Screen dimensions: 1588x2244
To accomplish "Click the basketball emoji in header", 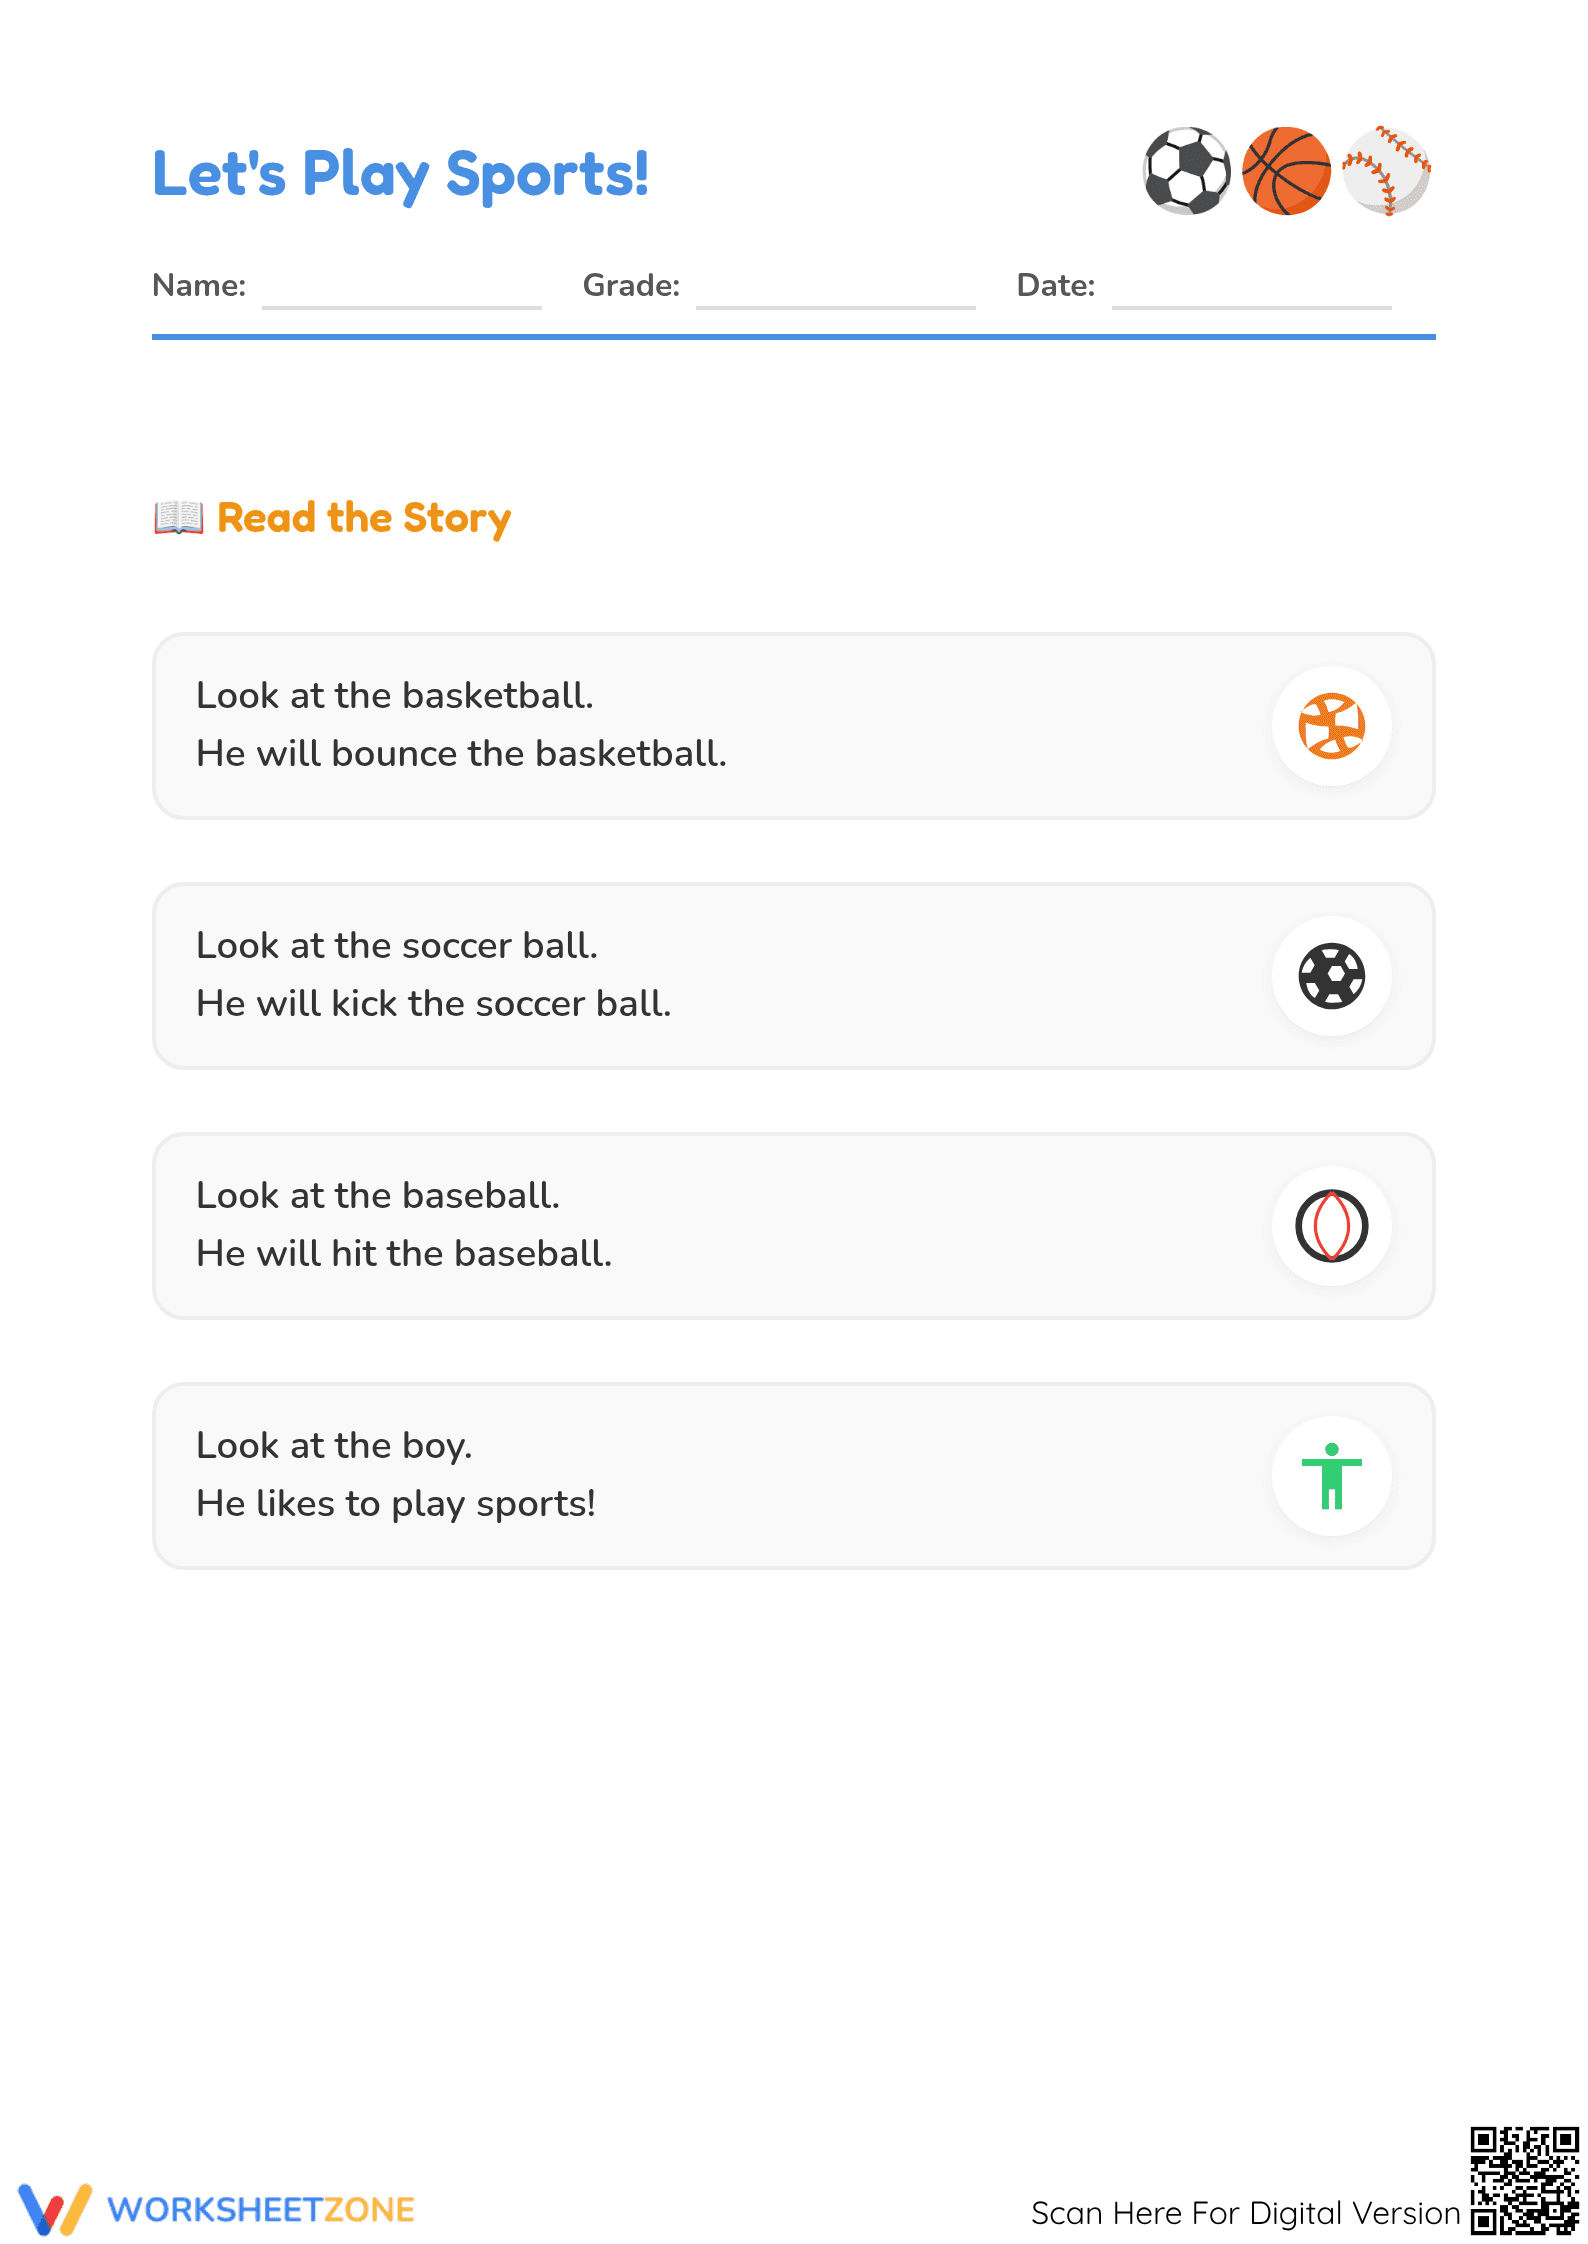I will click(x=1286, y=171).
